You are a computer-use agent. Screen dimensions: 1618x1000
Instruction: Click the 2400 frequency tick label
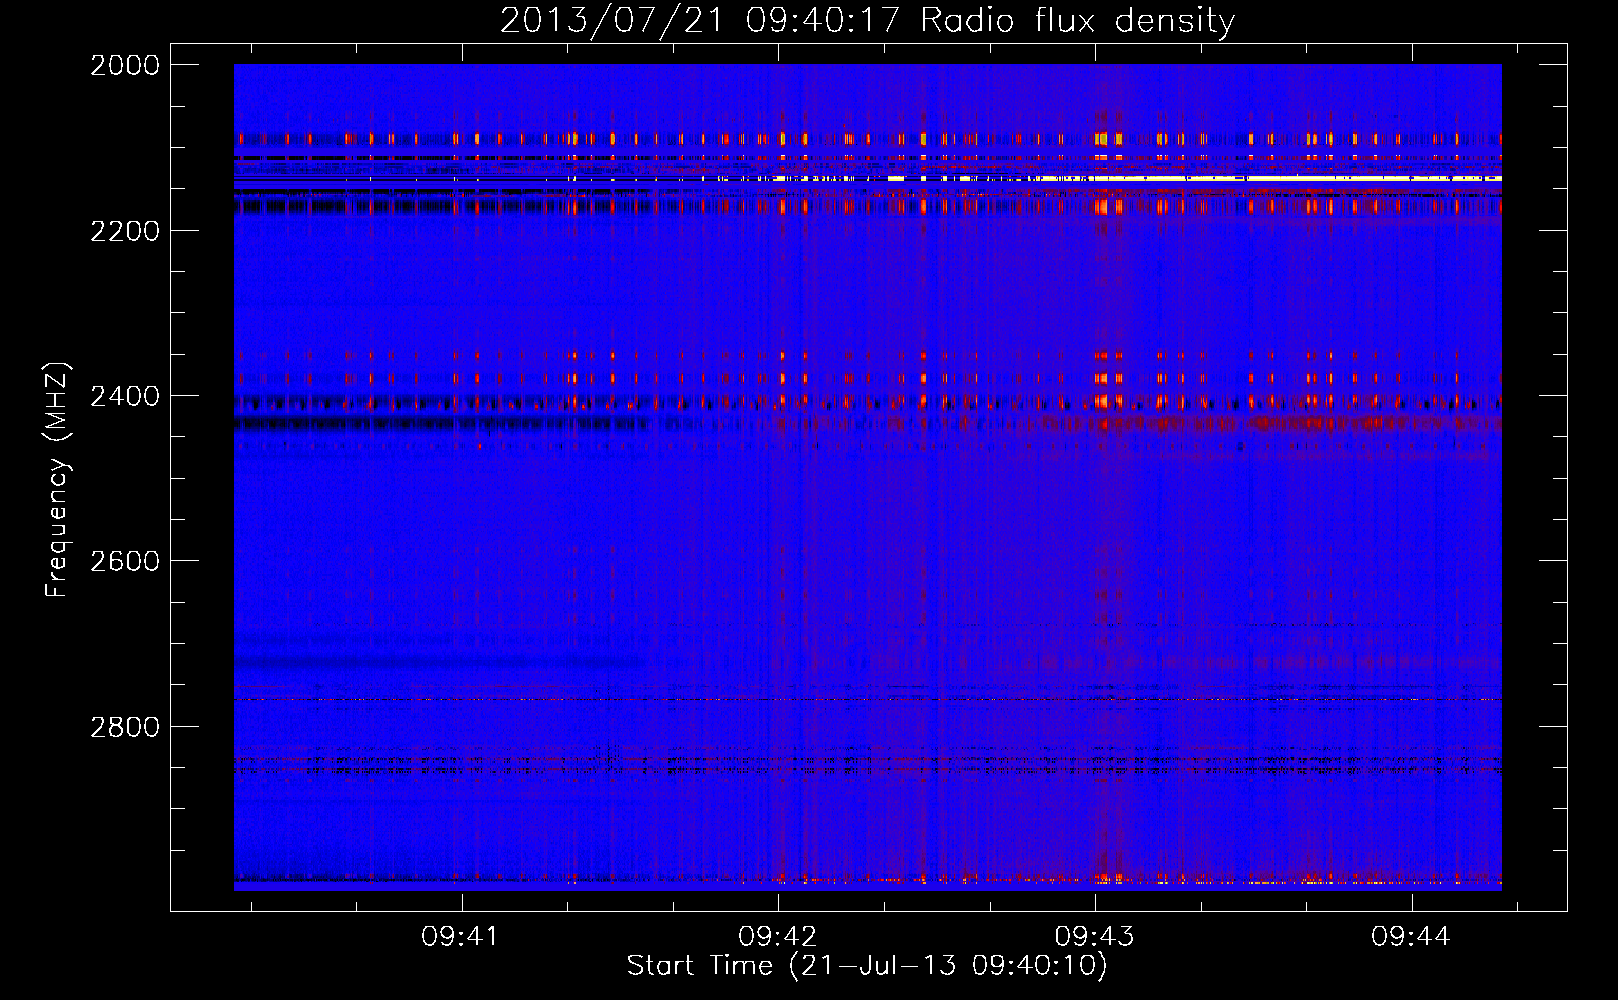(125, 396)
